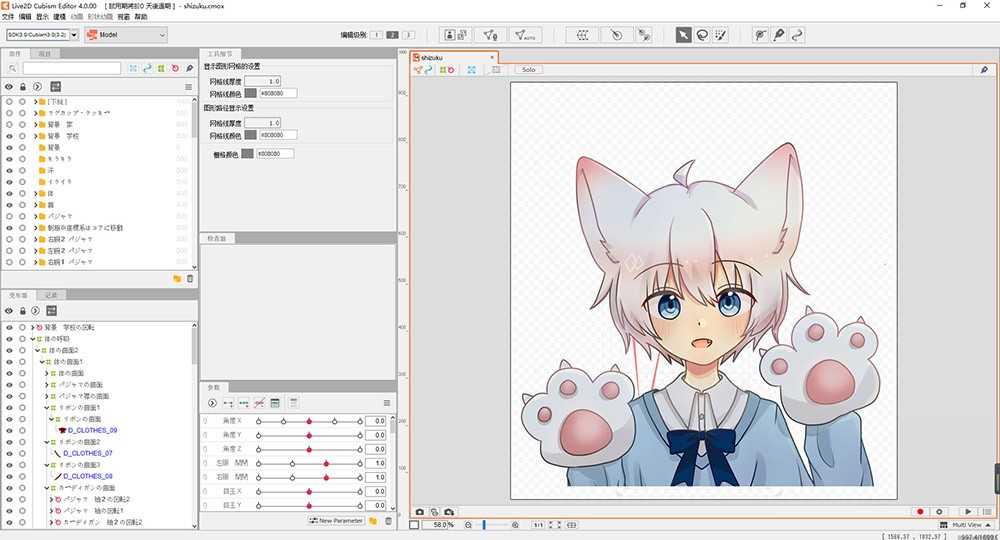Select the lasso selection tool
This screenshot has height=540, width=1000.
(702, 35)
